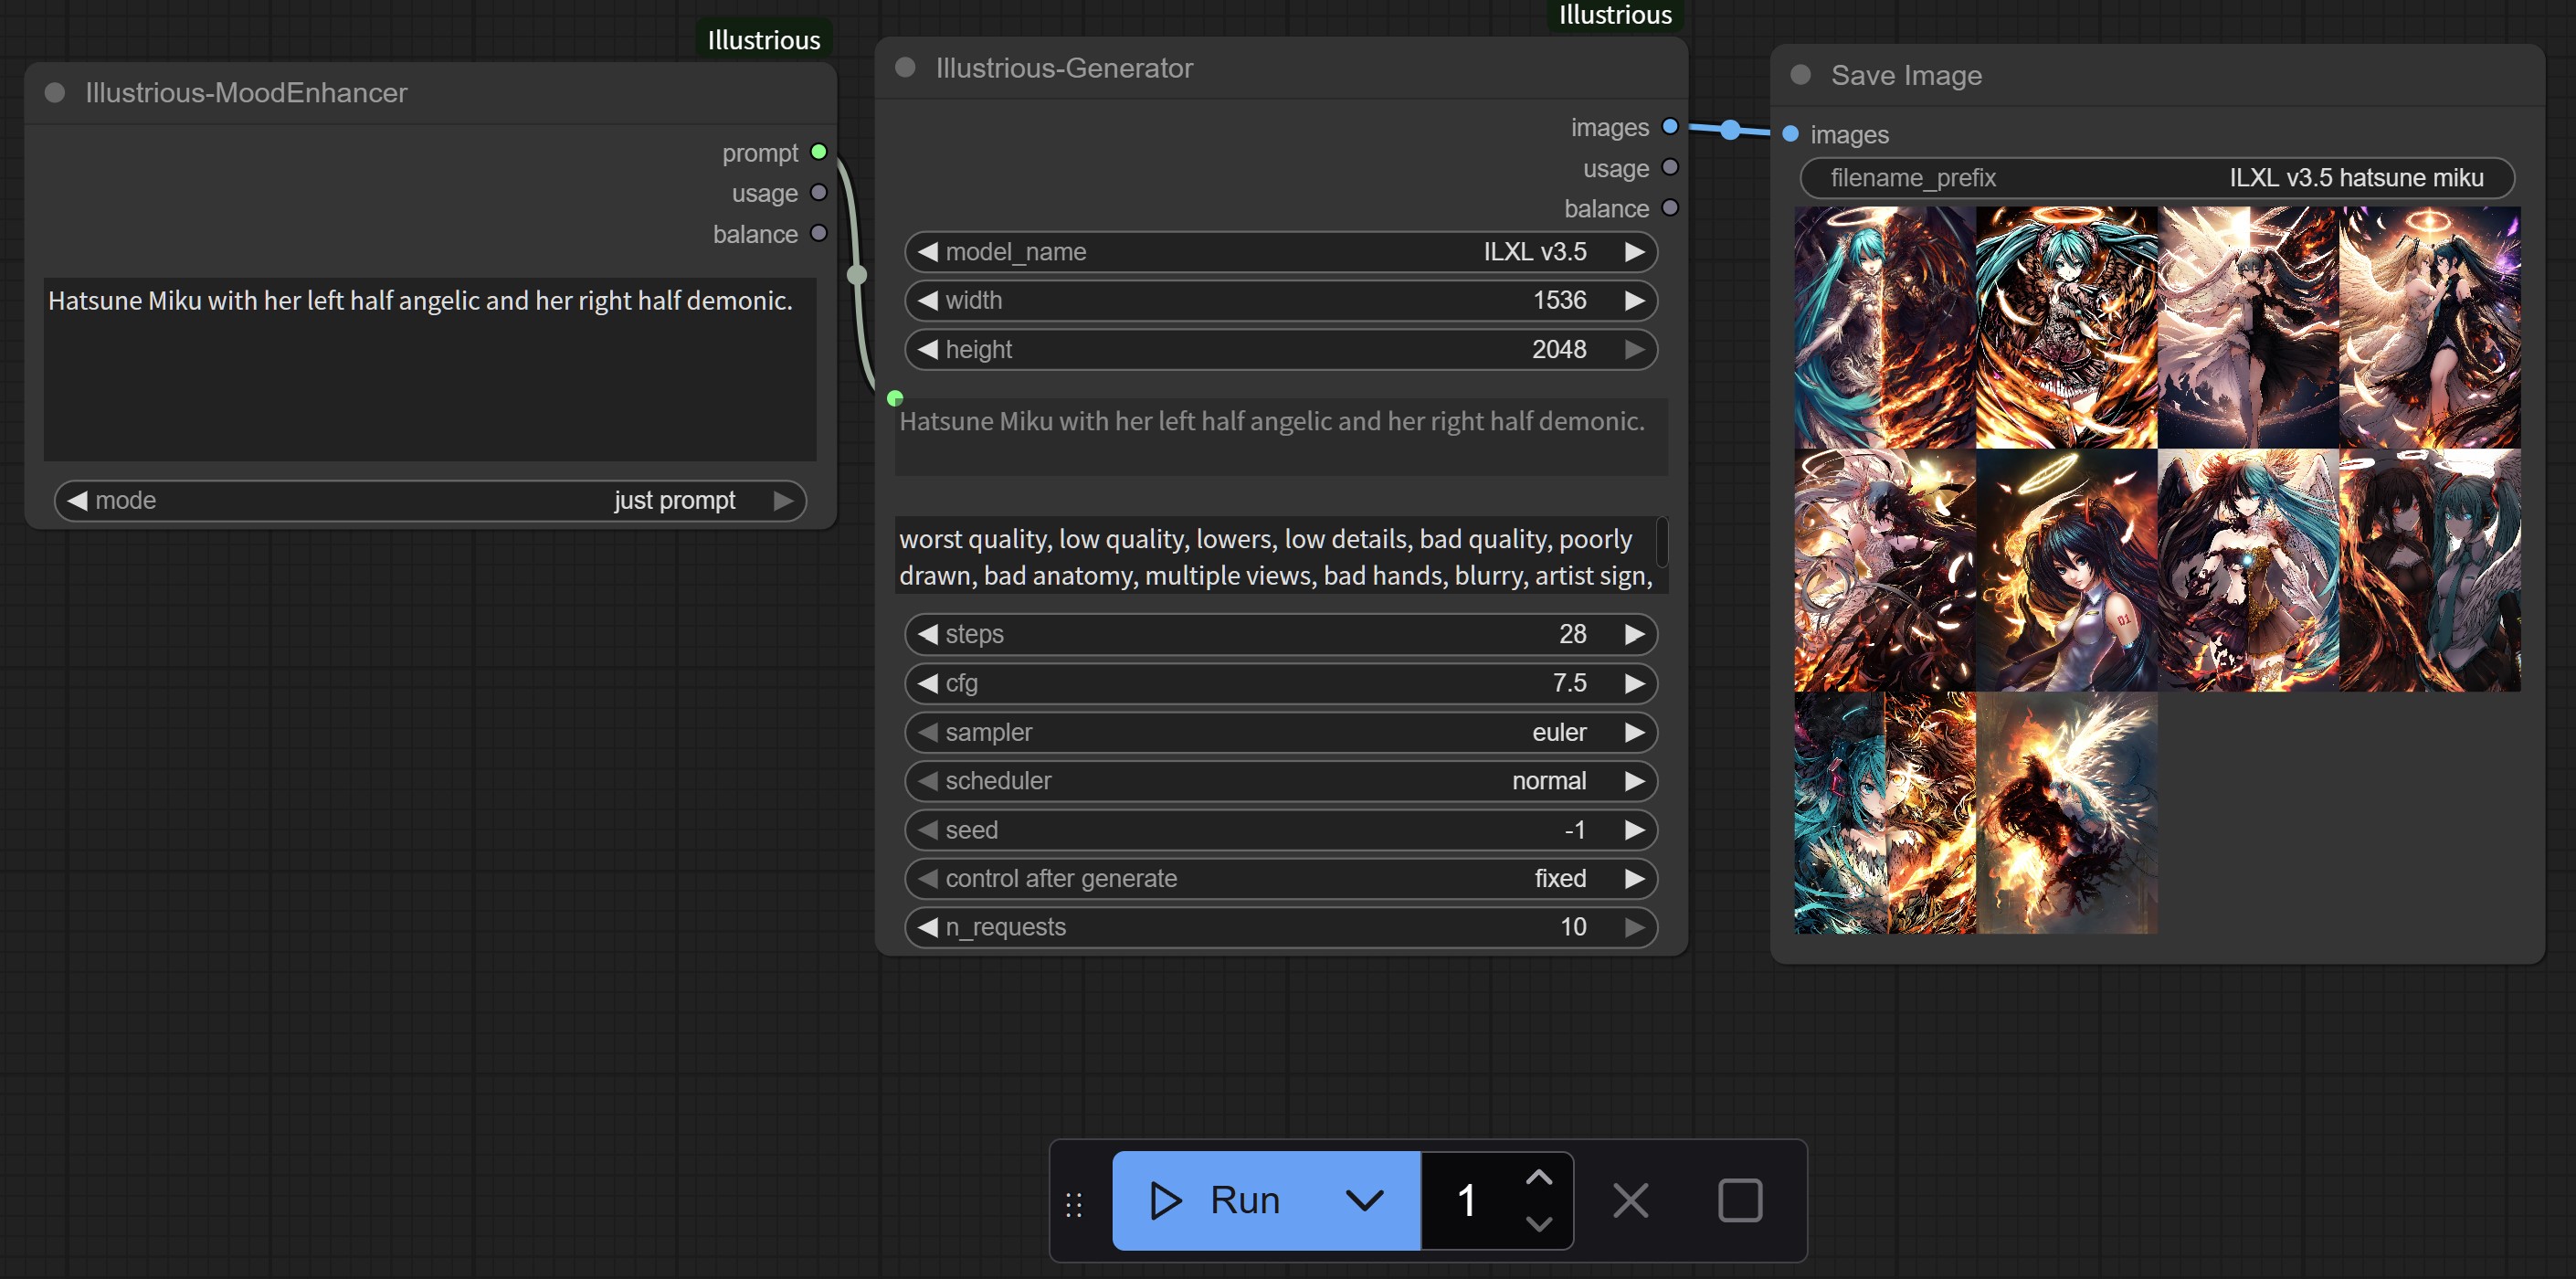Viewport: 2576px width, 1279px height.
Task: Click the n_requests value 10
Action: click(1573, 927)
